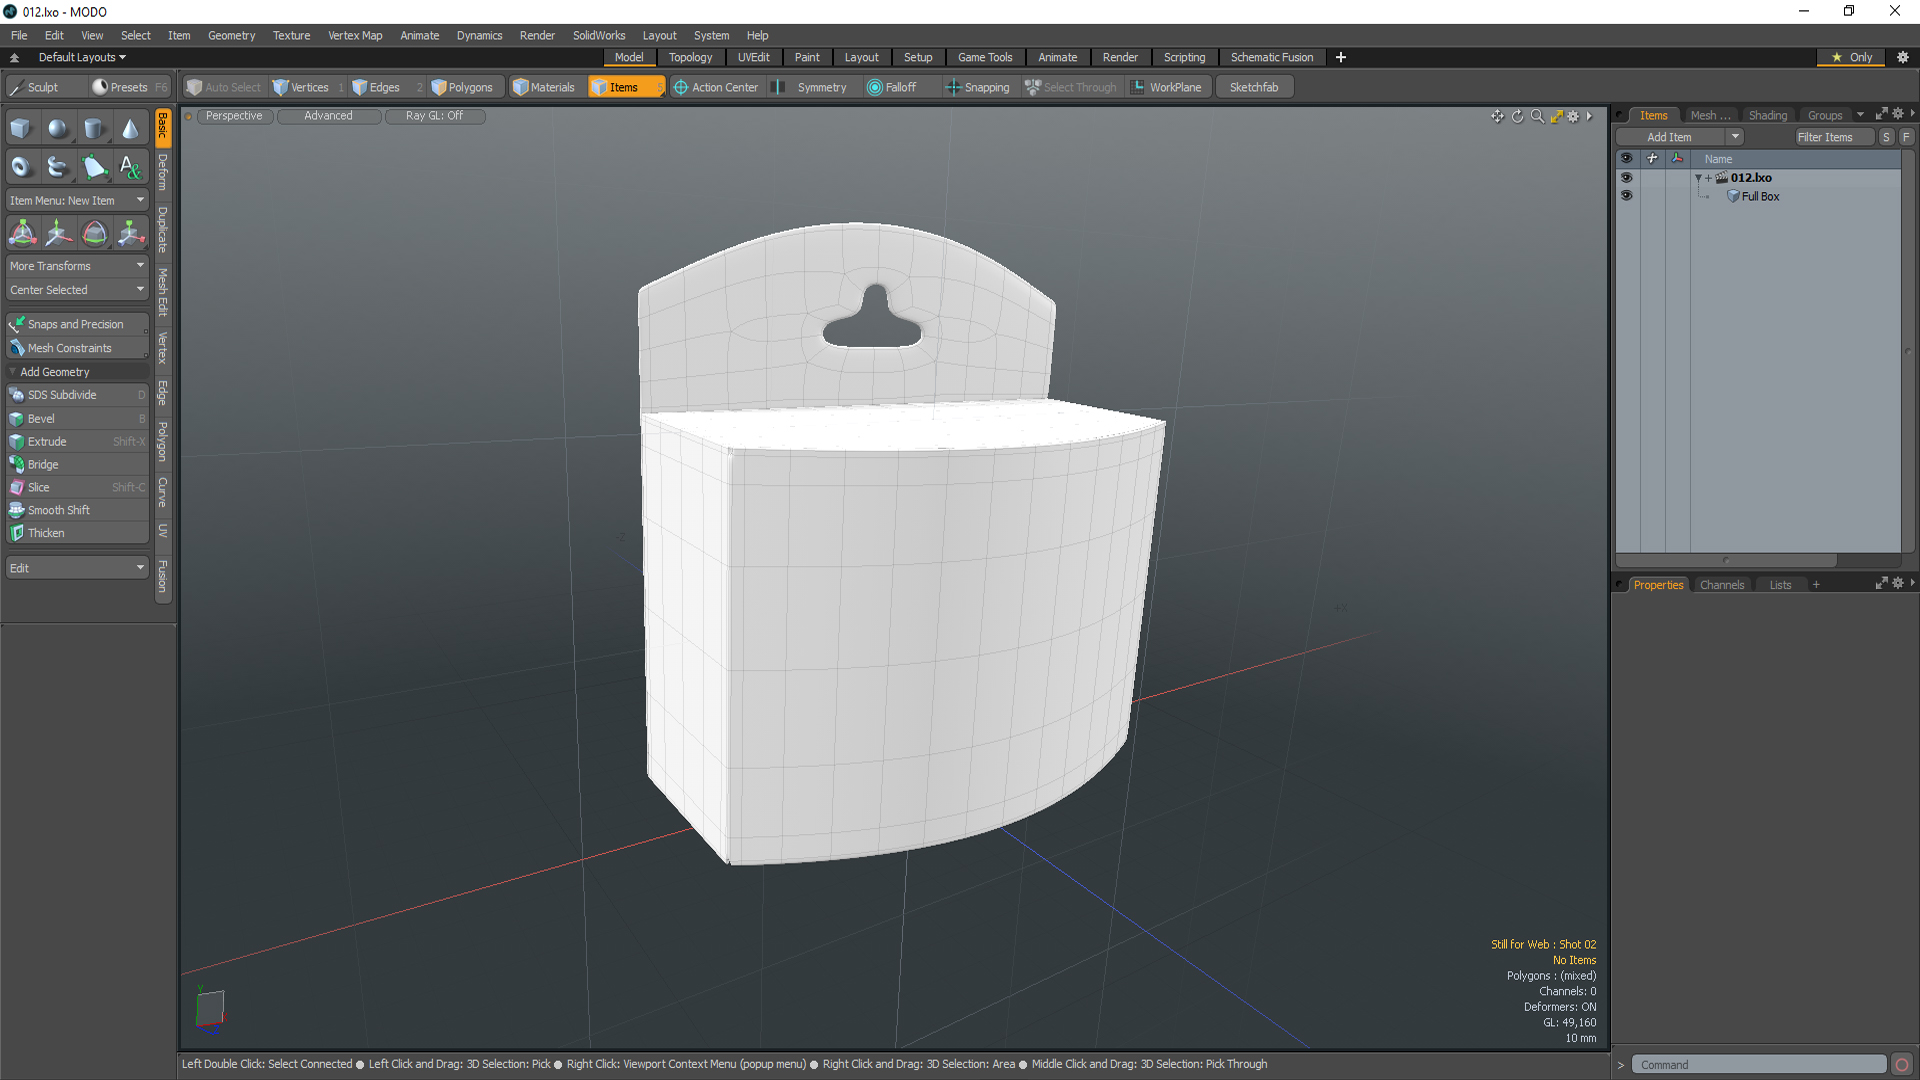This screenshot has height=1080, width=1920.
Task: Click the Cylinder primitive tool
Action: tap(94, 129)
